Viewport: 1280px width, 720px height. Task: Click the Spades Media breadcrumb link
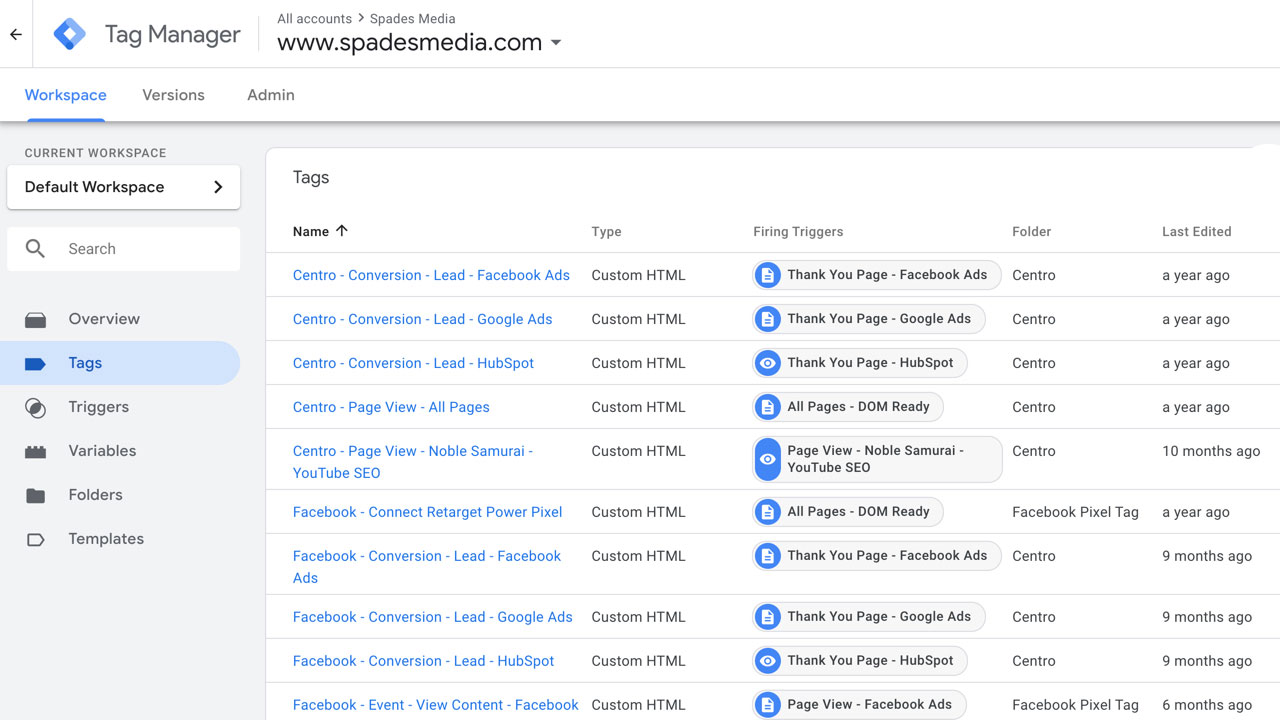[413, 18]
